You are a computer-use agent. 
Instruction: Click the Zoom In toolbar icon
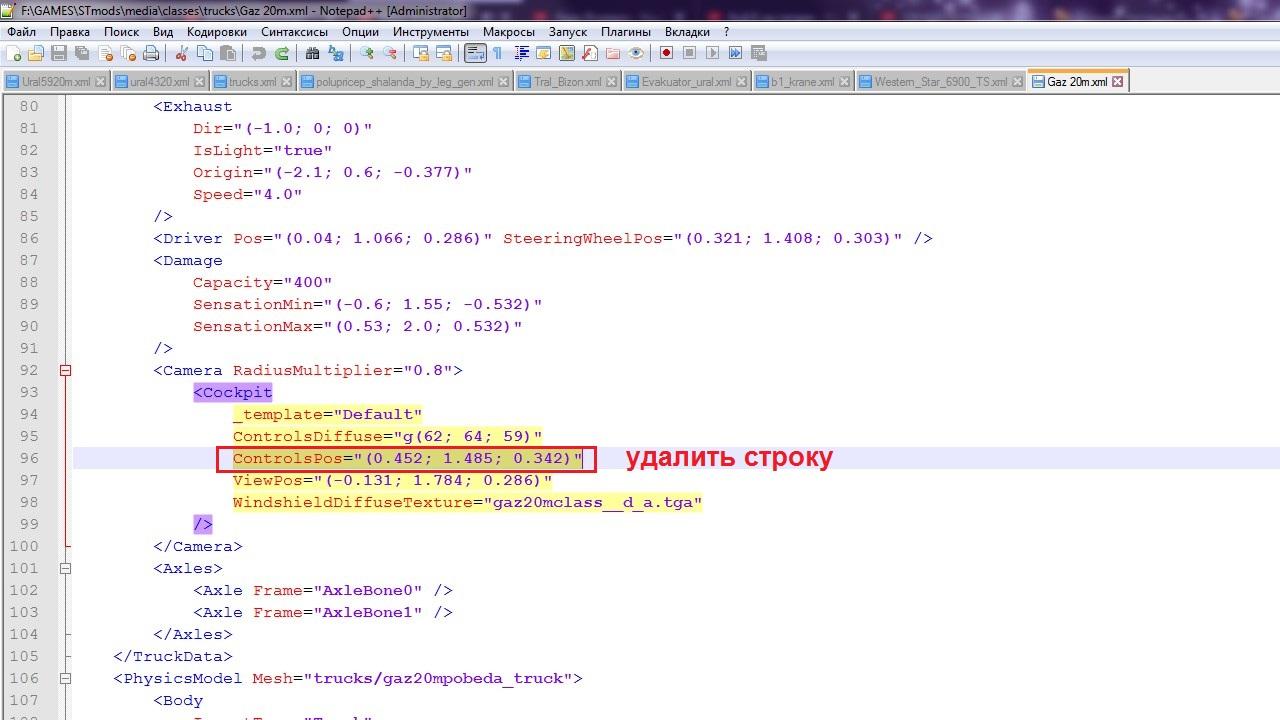[x=367, y=53]
